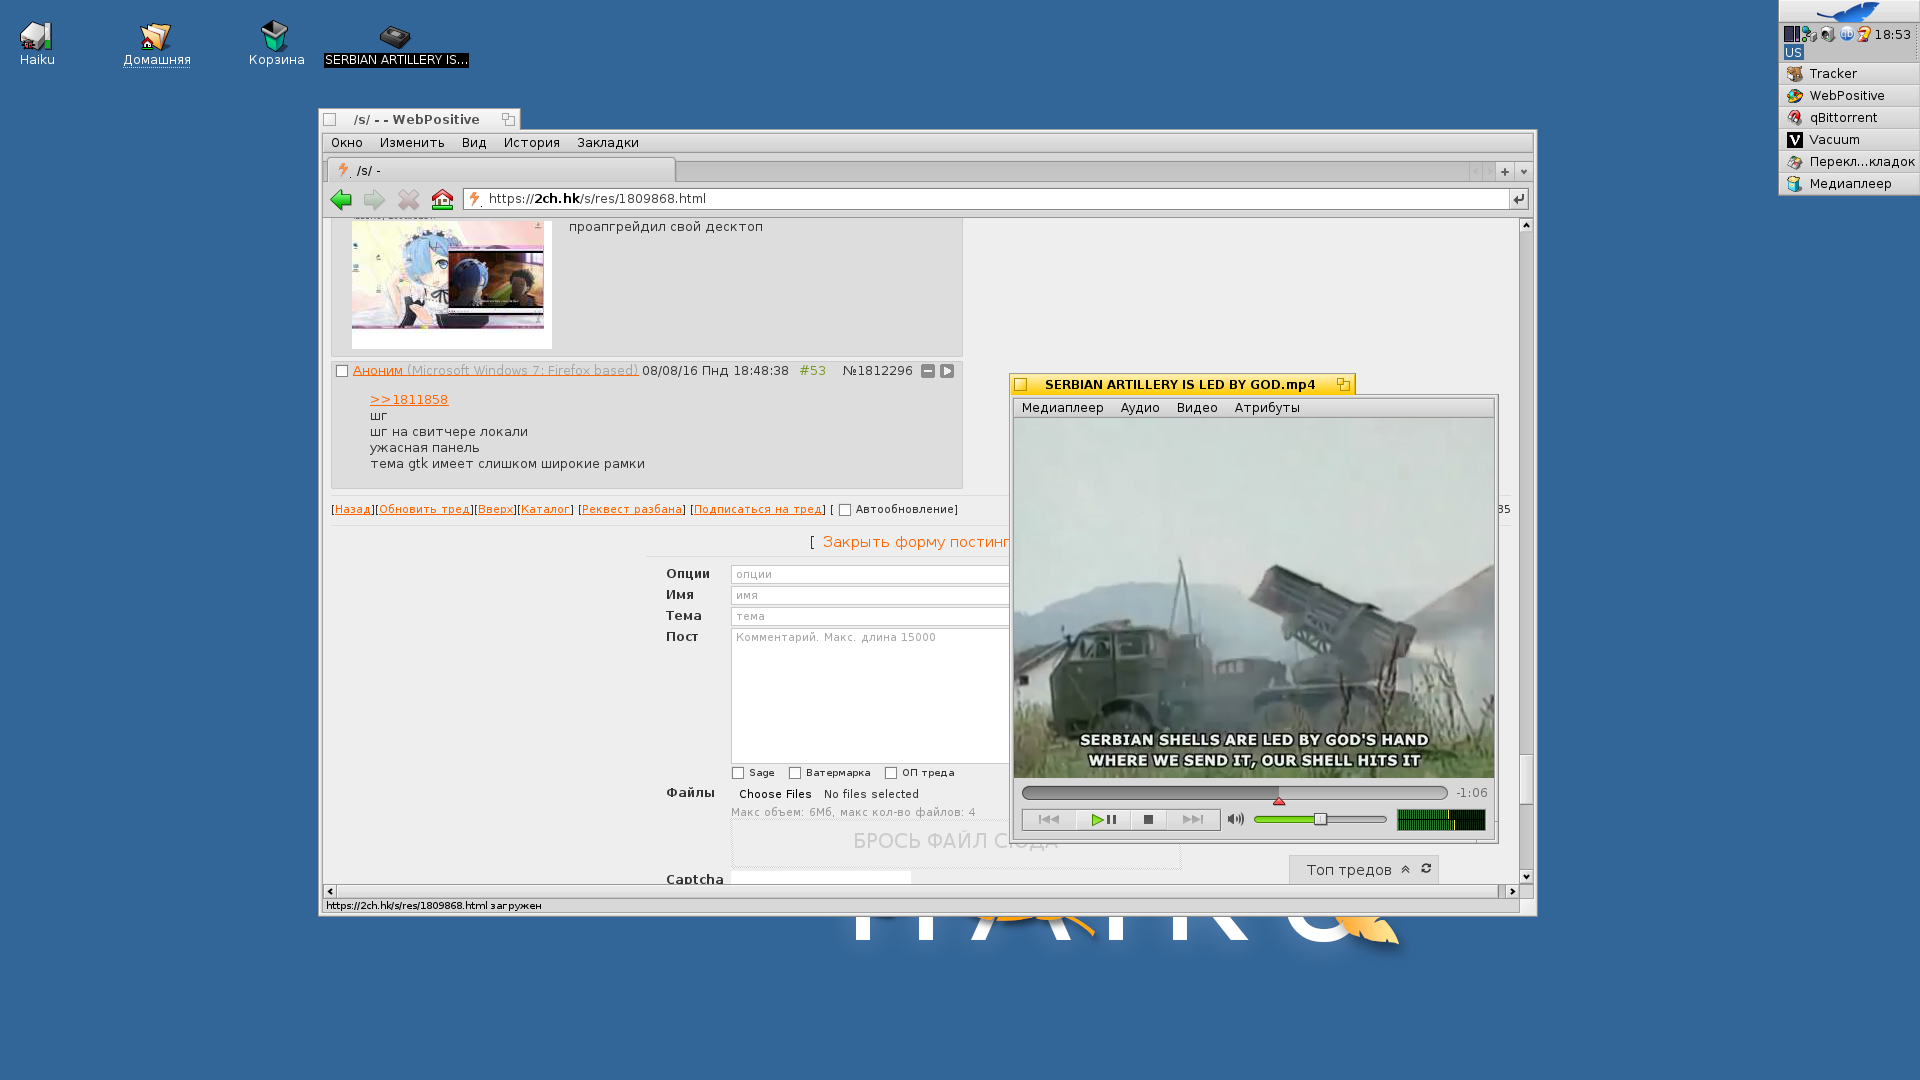Screen dimensions: 1920x1080
Task: Click the qBittorrent tray icon
Action: pyautogui.click(x=1847, y=34)
